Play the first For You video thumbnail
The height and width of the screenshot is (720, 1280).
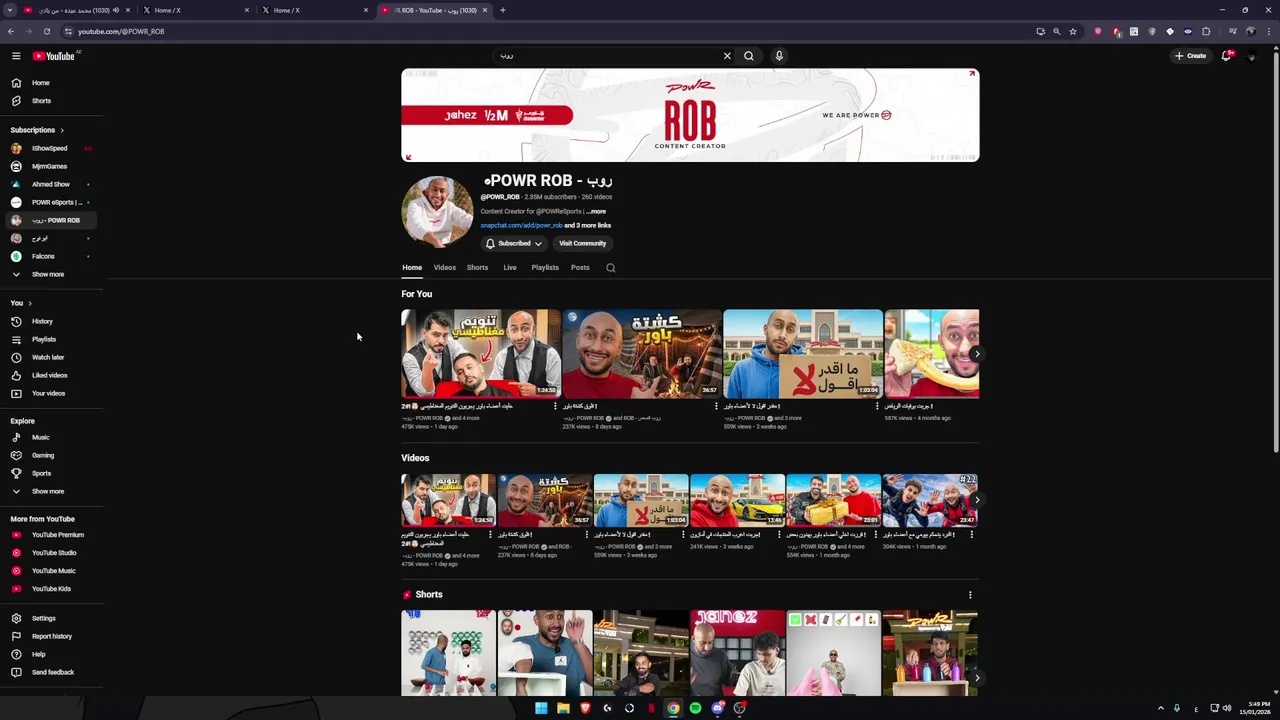(x=481, y=354)
